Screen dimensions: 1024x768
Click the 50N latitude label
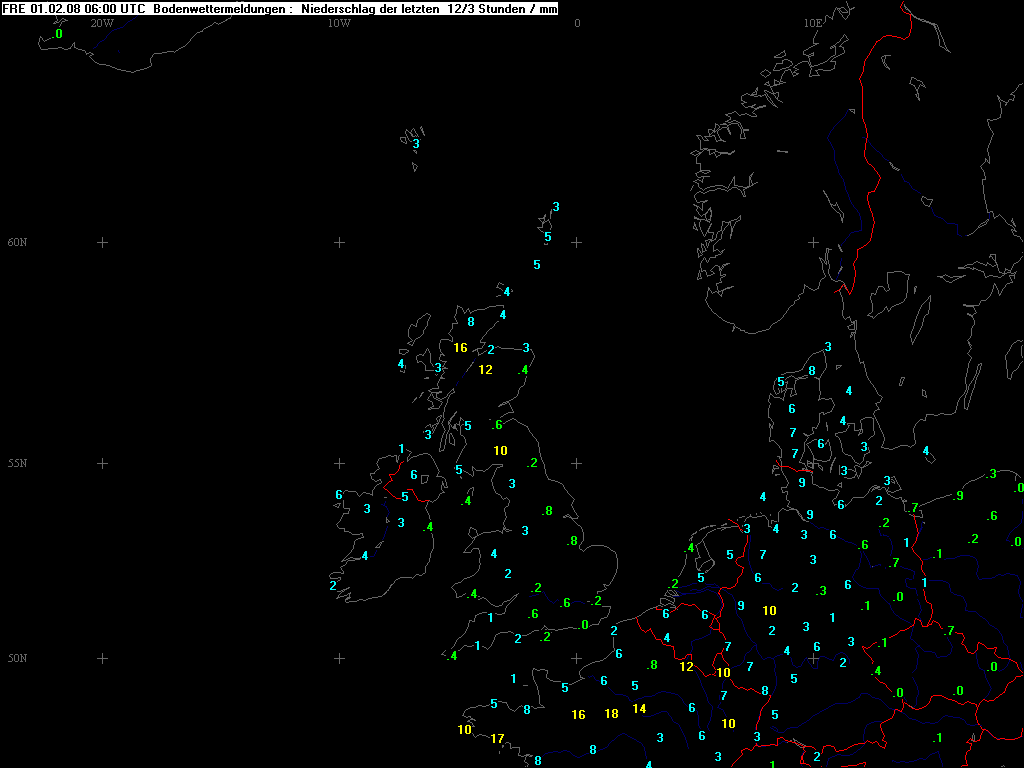tap(18, 659)
